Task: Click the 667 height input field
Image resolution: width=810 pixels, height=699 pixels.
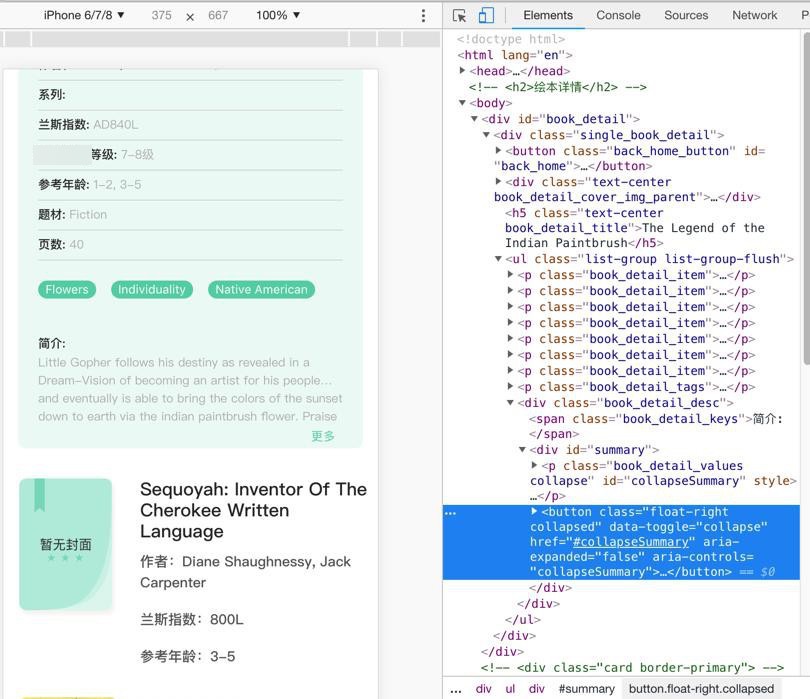Action: point(218,15)
